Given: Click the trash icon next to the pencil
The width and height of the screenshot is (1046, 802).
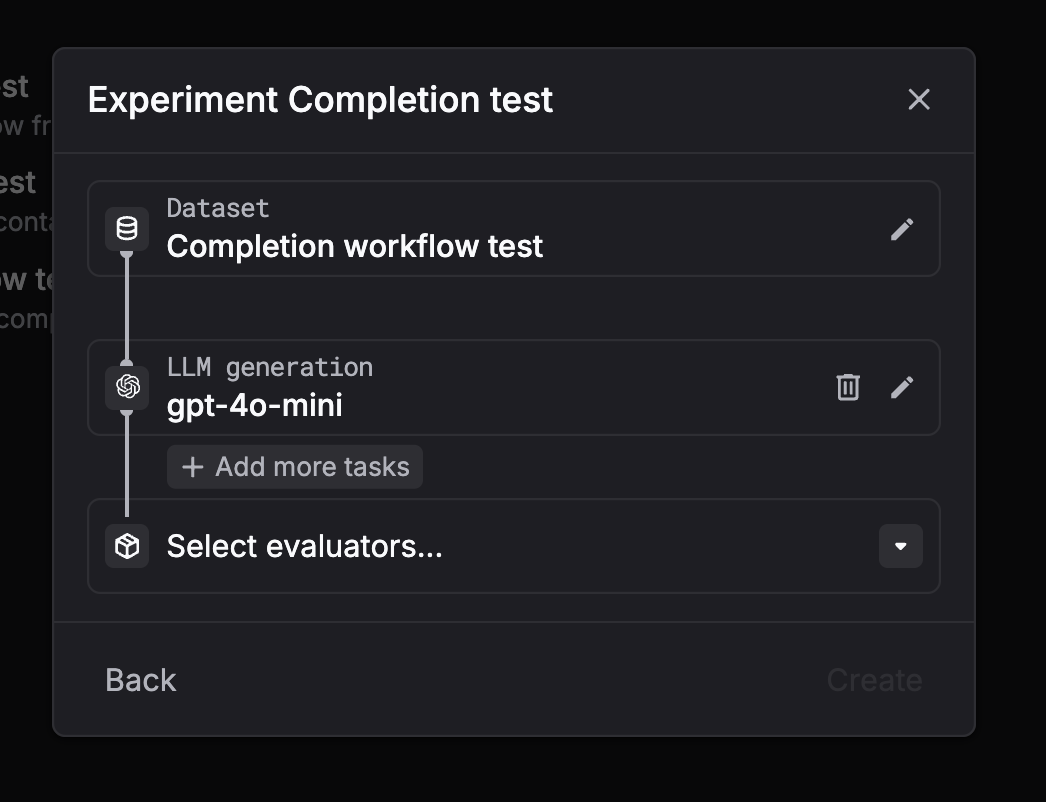Looking at the screenshot, I should coord(847,387).
